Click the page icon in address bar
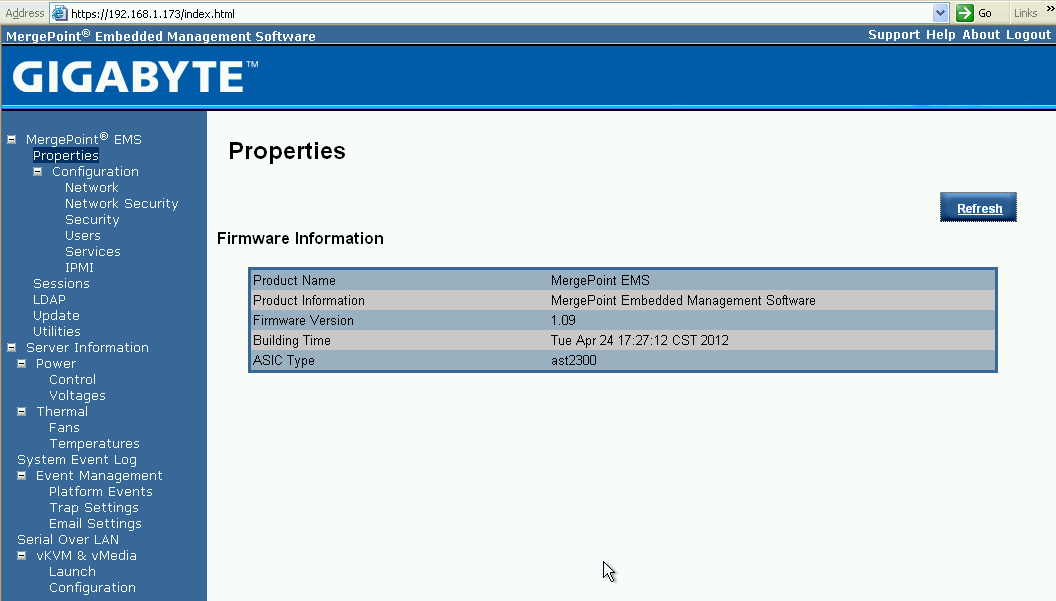Image resolution: width=1056 pixels, height=601 pixels. click(60, 13)
